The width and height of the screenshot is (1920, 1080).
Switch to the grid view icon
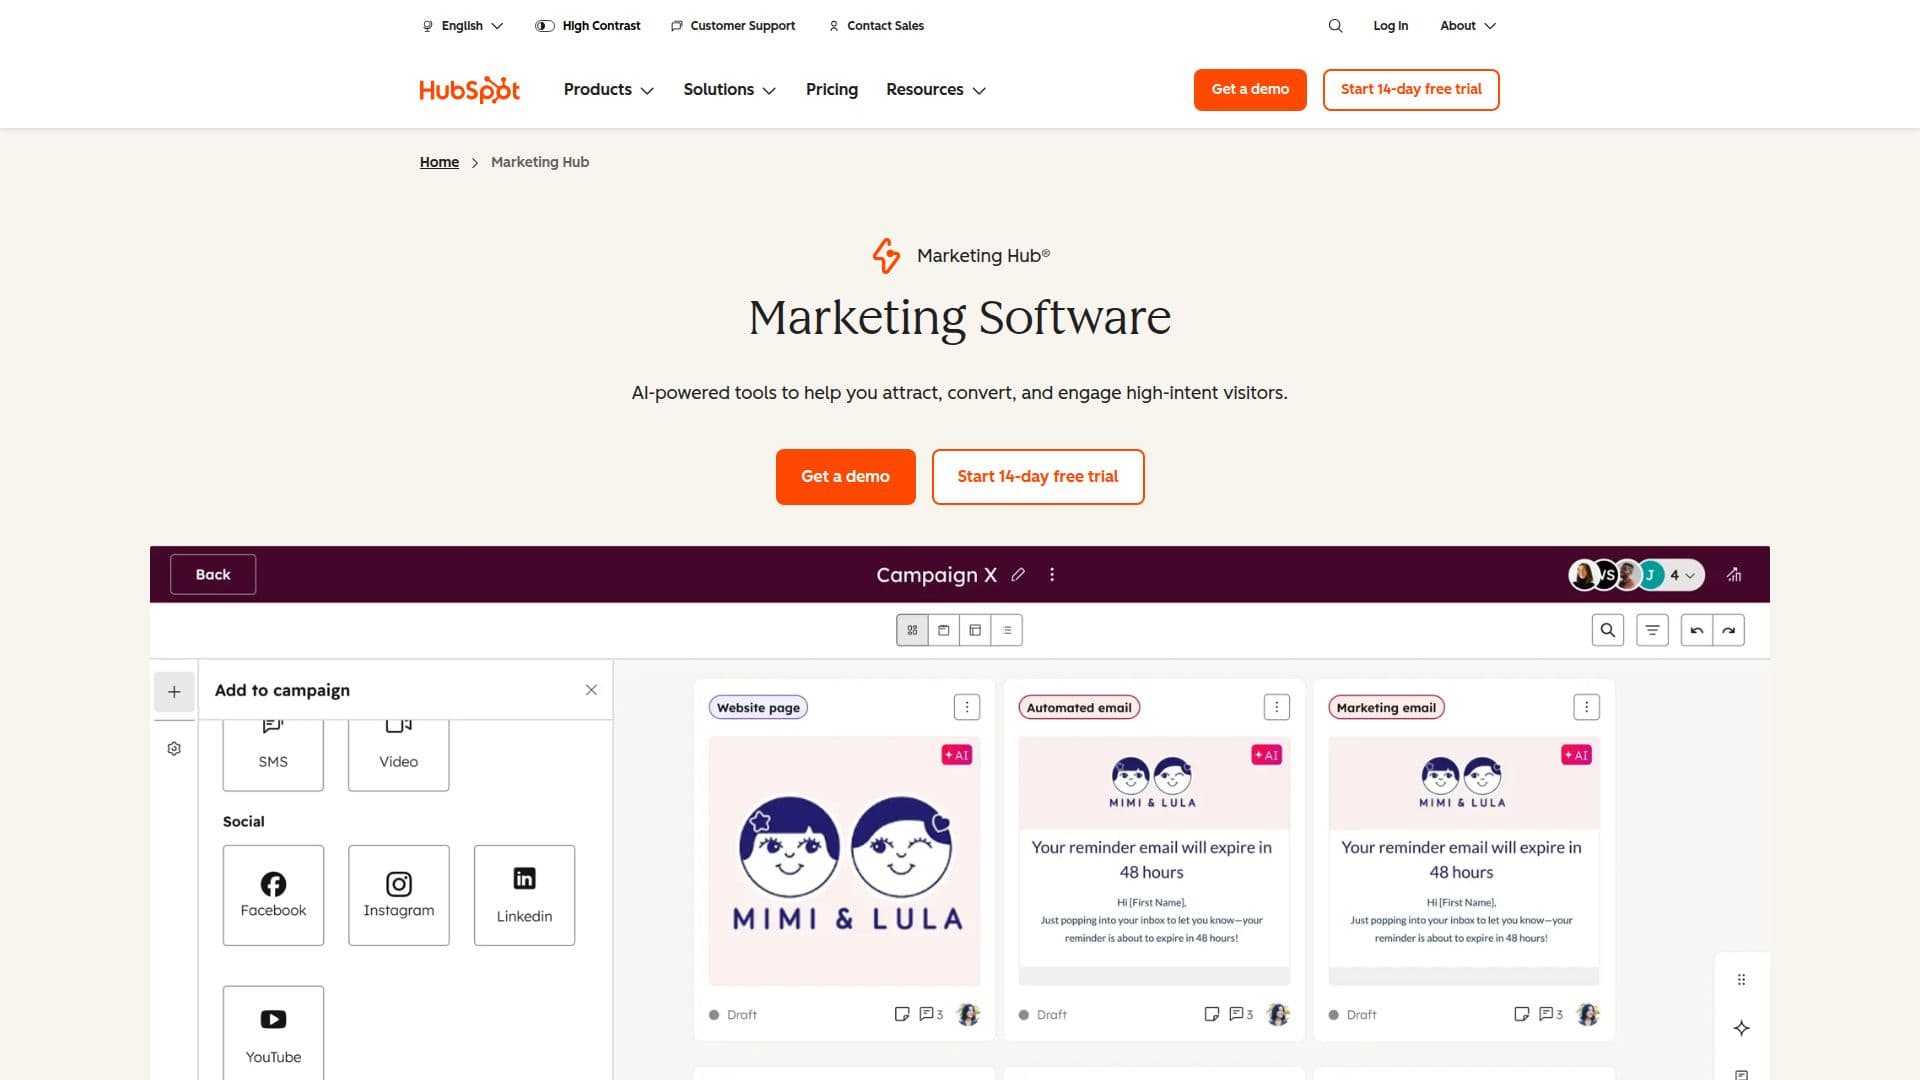[912, 630]
